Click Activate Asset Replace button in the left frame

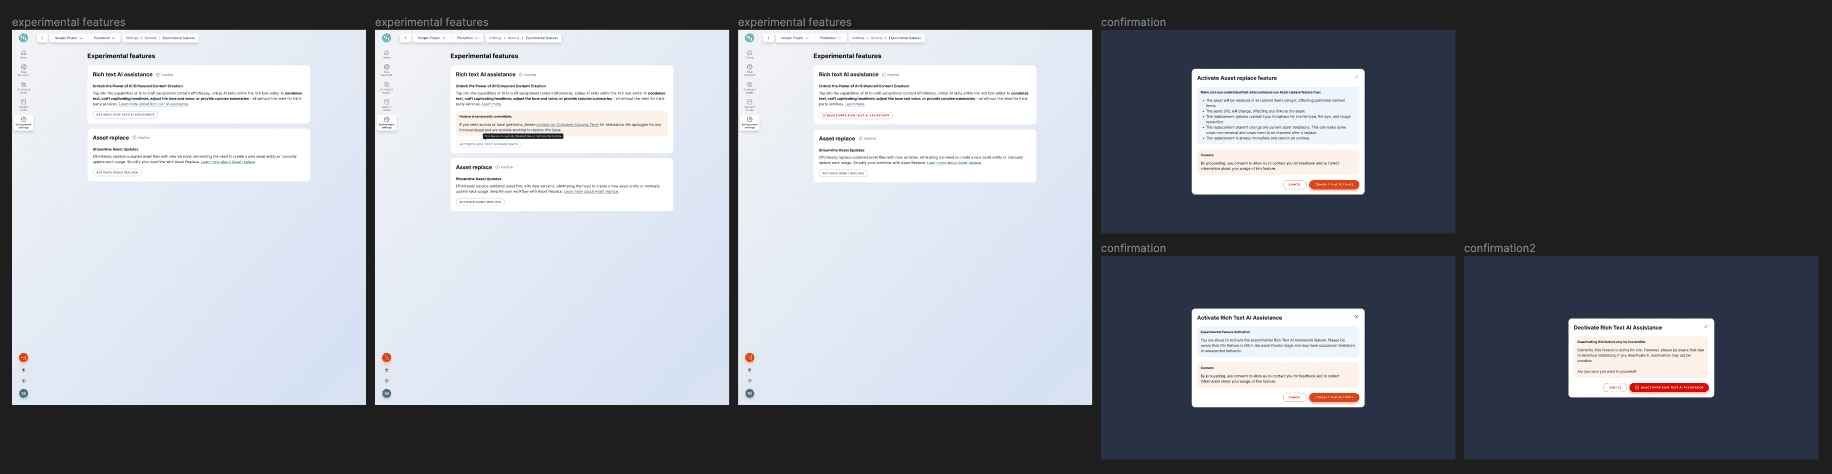point(118,172)
